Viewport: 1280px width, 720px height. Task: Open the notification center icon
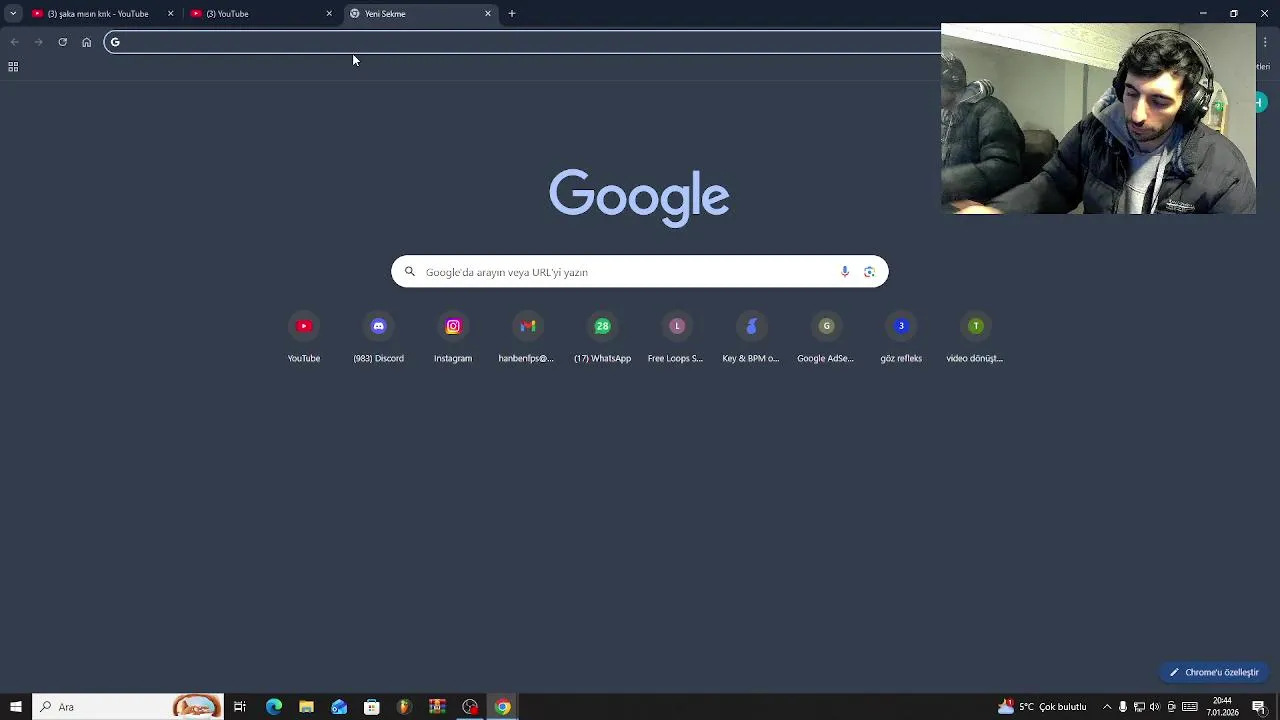click(1259, 707)
